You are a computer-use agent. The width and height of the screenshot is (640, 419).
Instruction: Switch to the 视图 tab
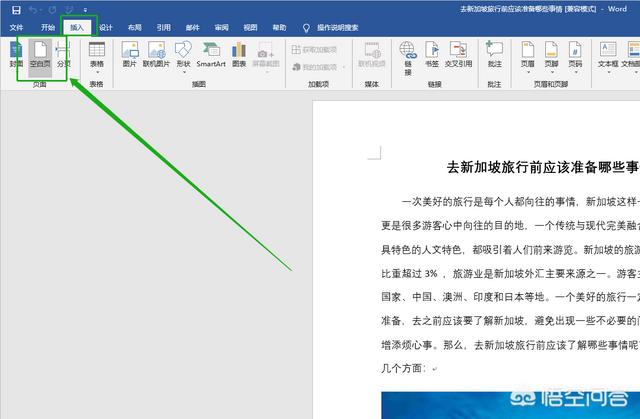click(250, 27)
